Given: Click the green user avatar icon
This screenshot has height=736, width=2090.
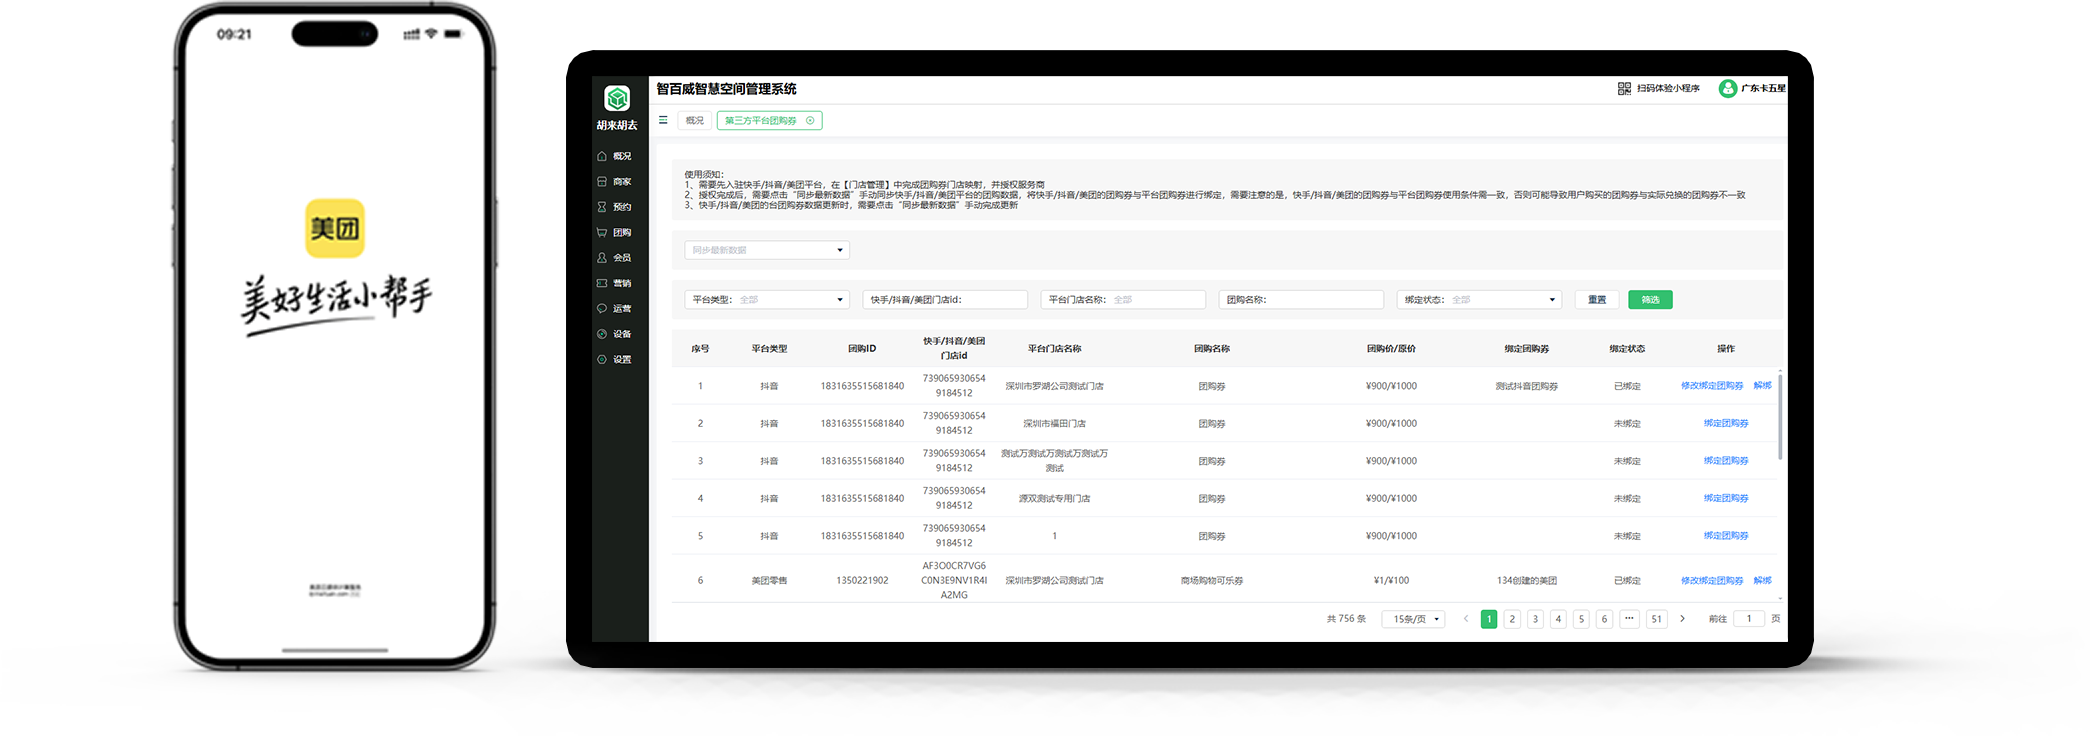Looking at the screenshot, I should tap(1727, 88).
